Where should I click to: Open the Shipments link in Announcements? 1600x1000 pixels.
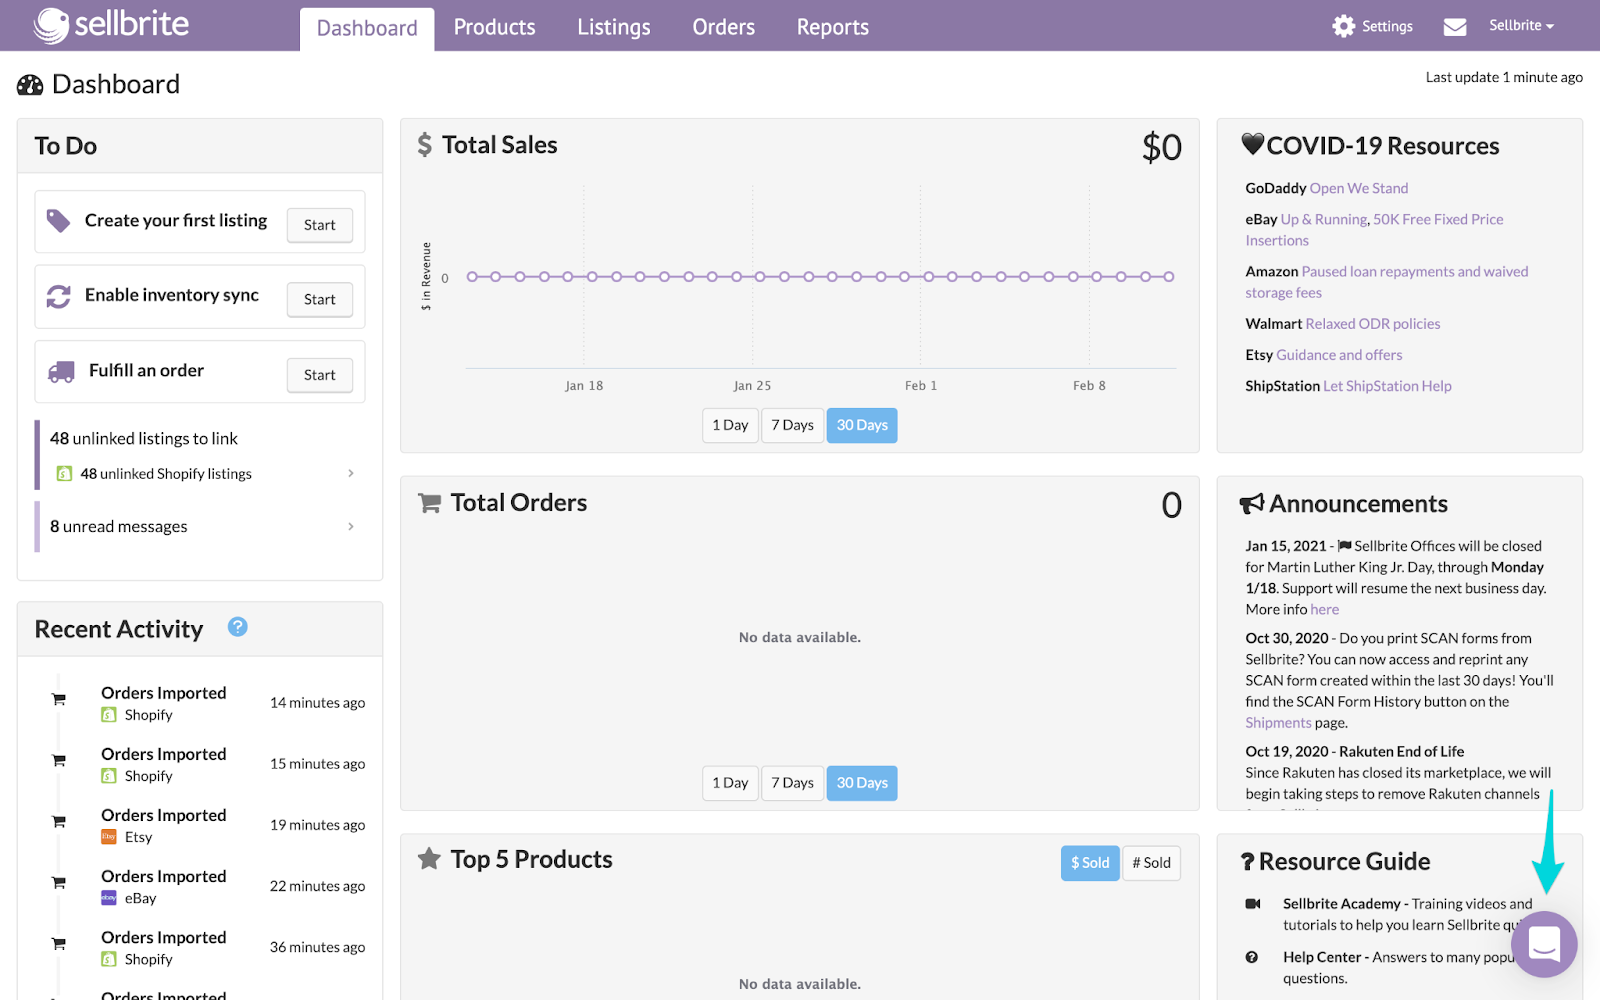tap(1278, 723)
